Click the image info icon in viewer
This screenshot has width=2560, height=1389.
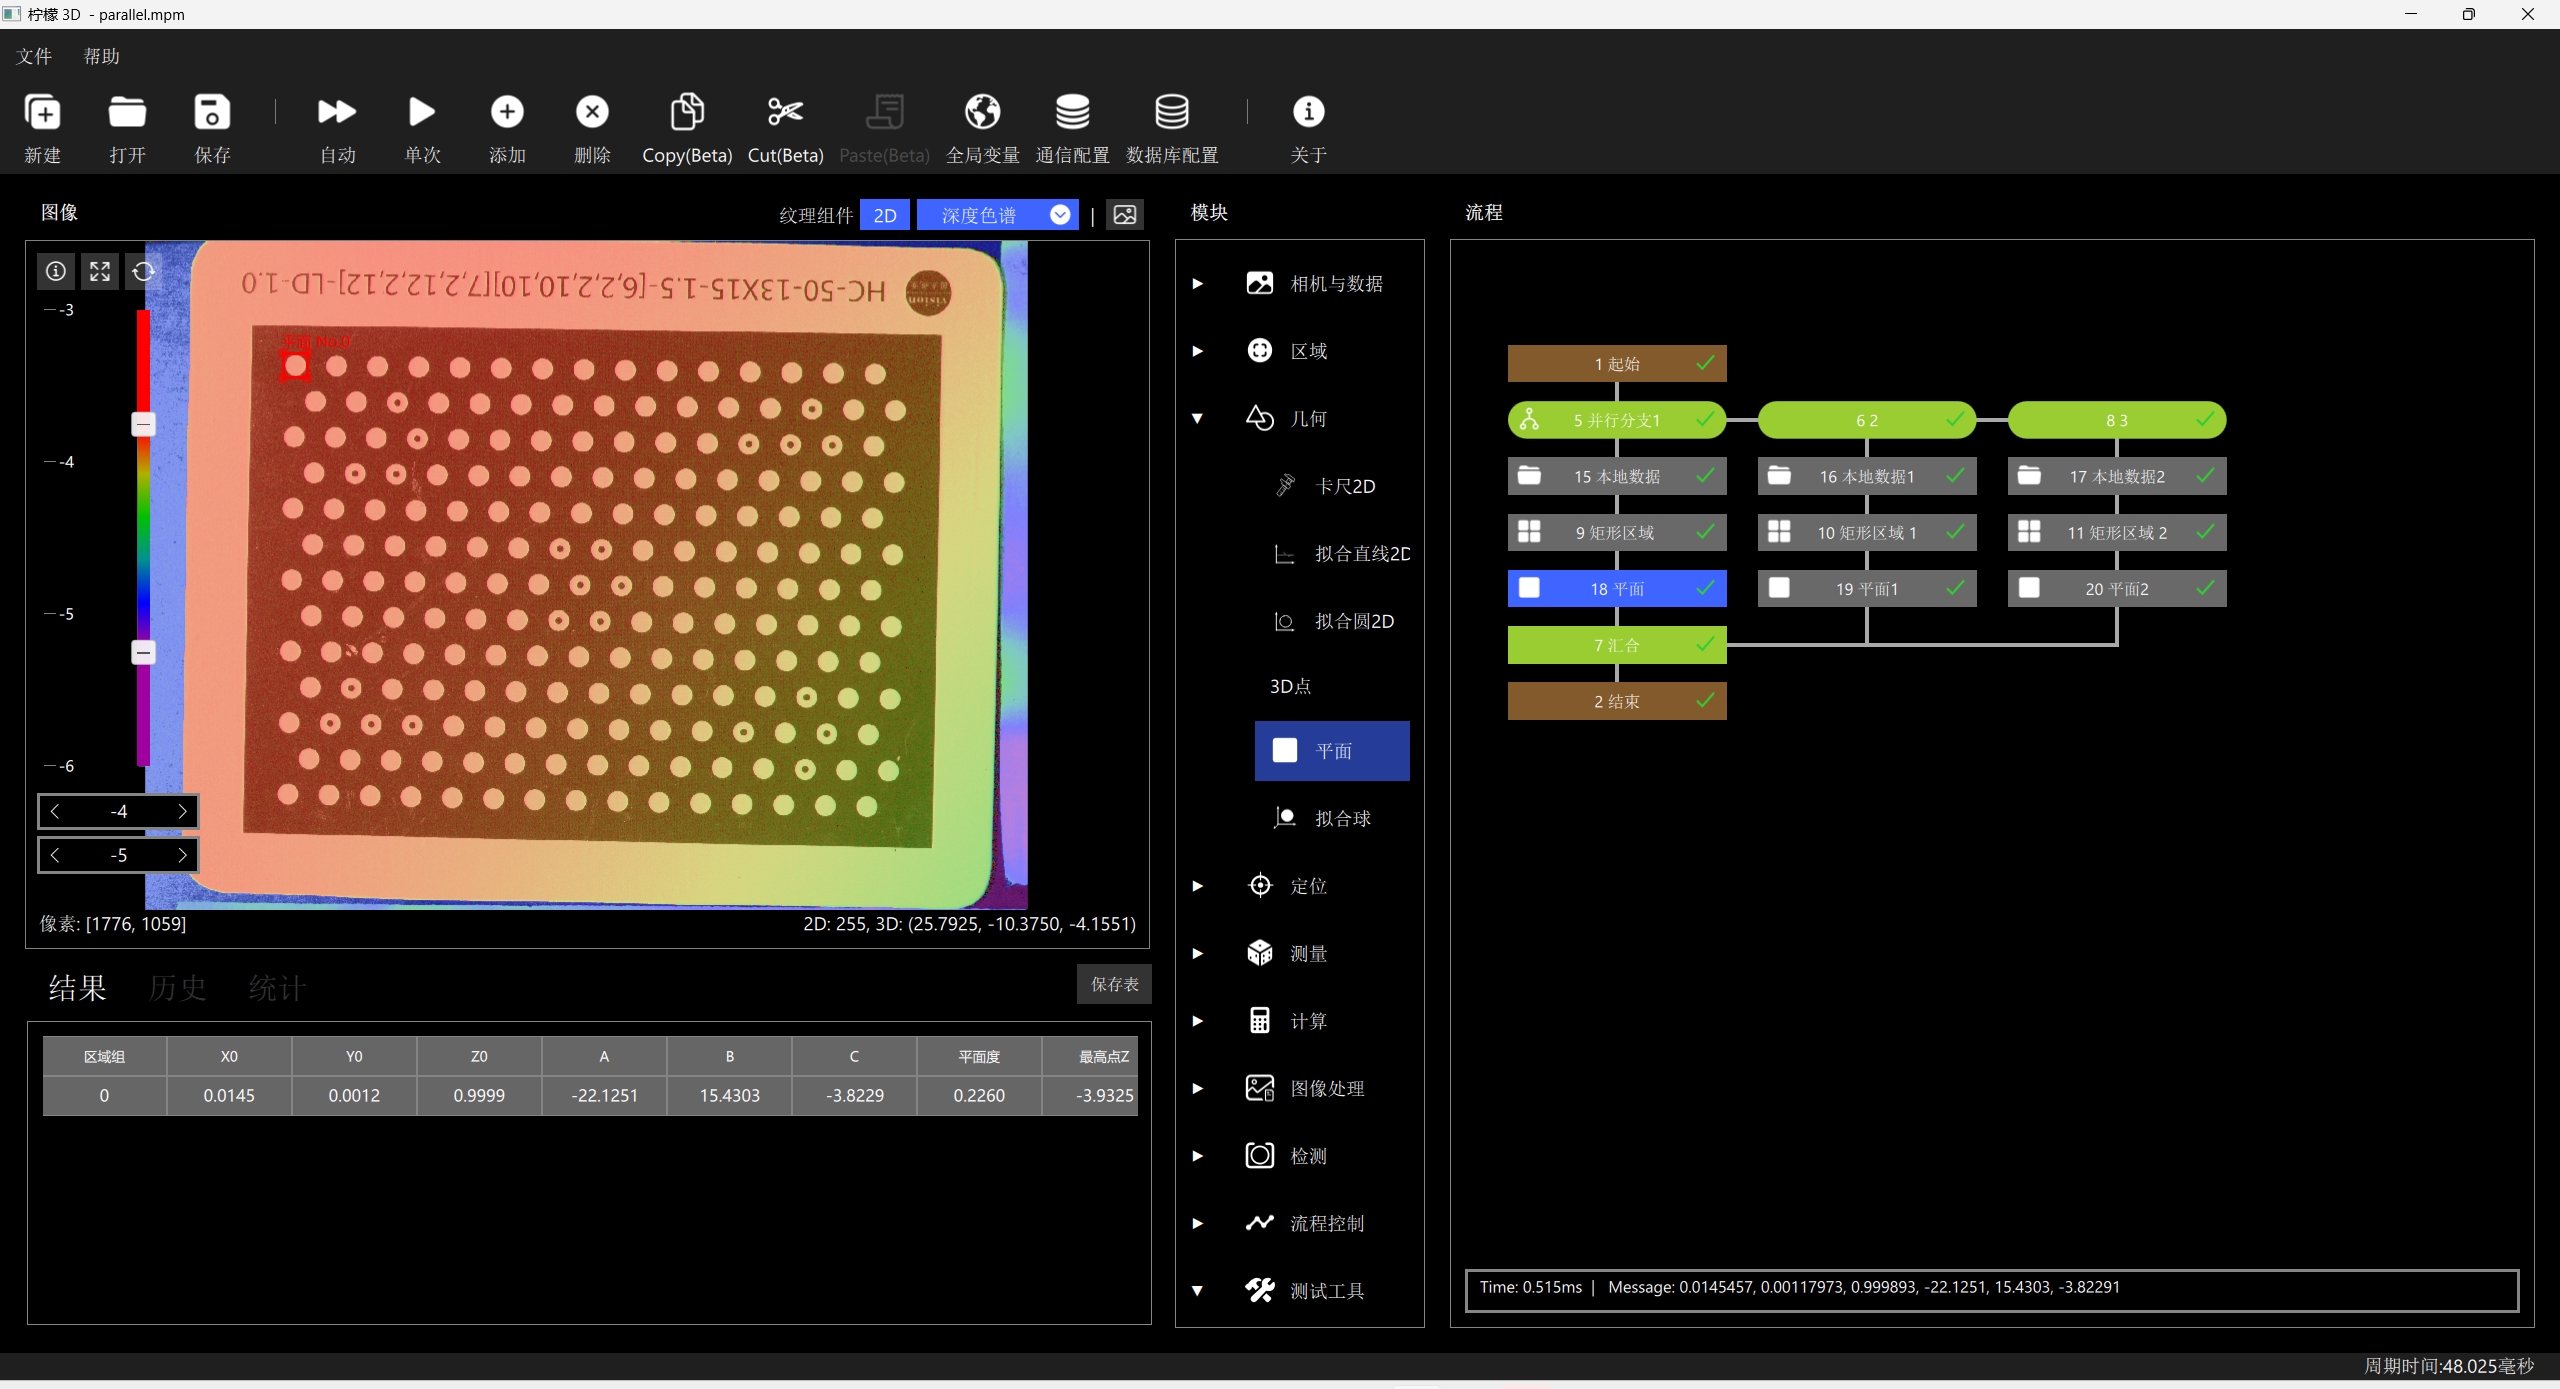(x=56, y=271)
